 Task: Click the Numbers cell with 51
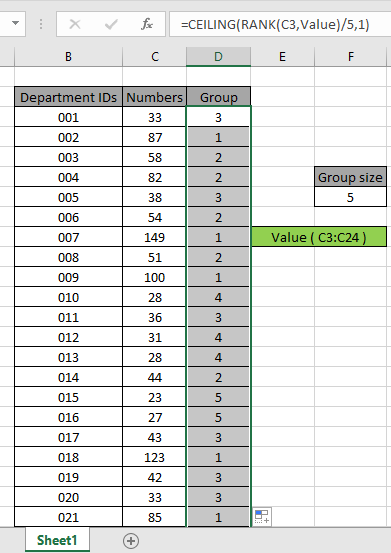pyautogui.click(x=154, y=257)
